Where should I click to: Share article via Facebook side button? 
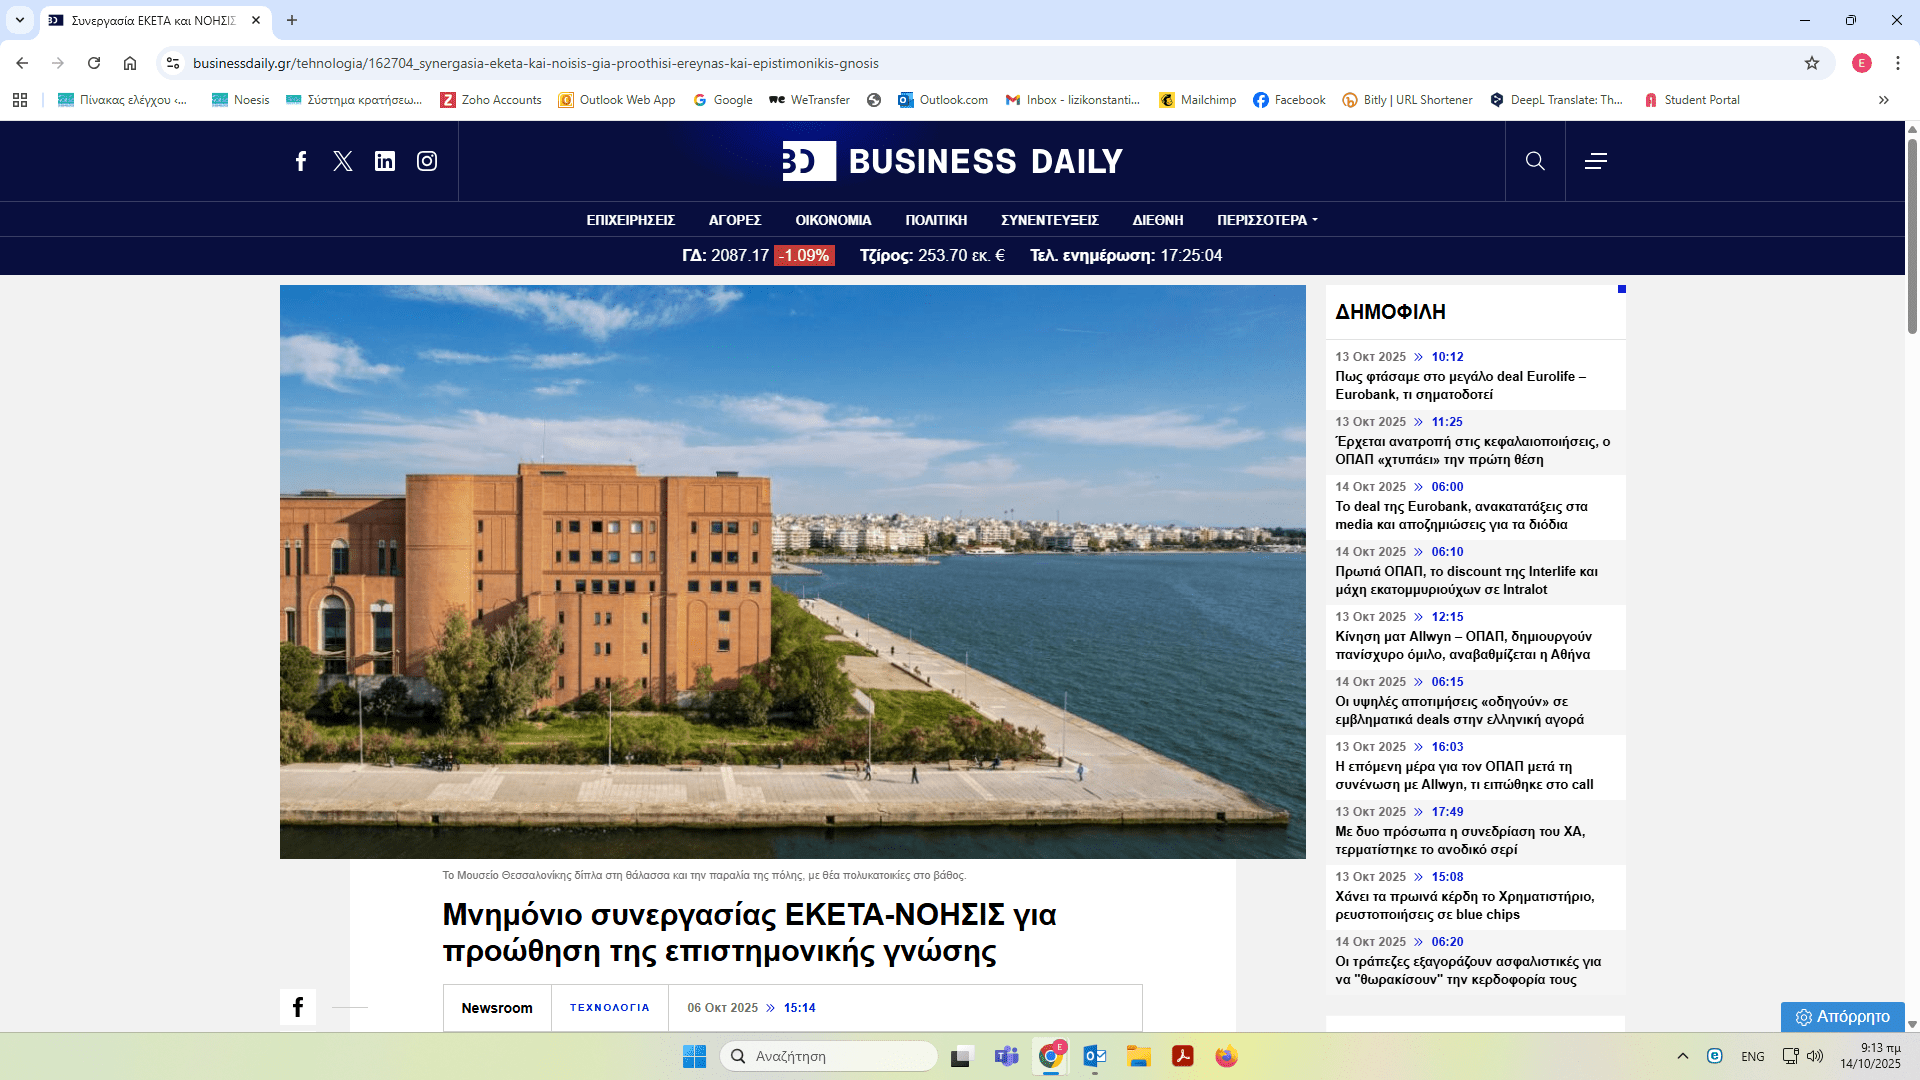[298, 1007]
